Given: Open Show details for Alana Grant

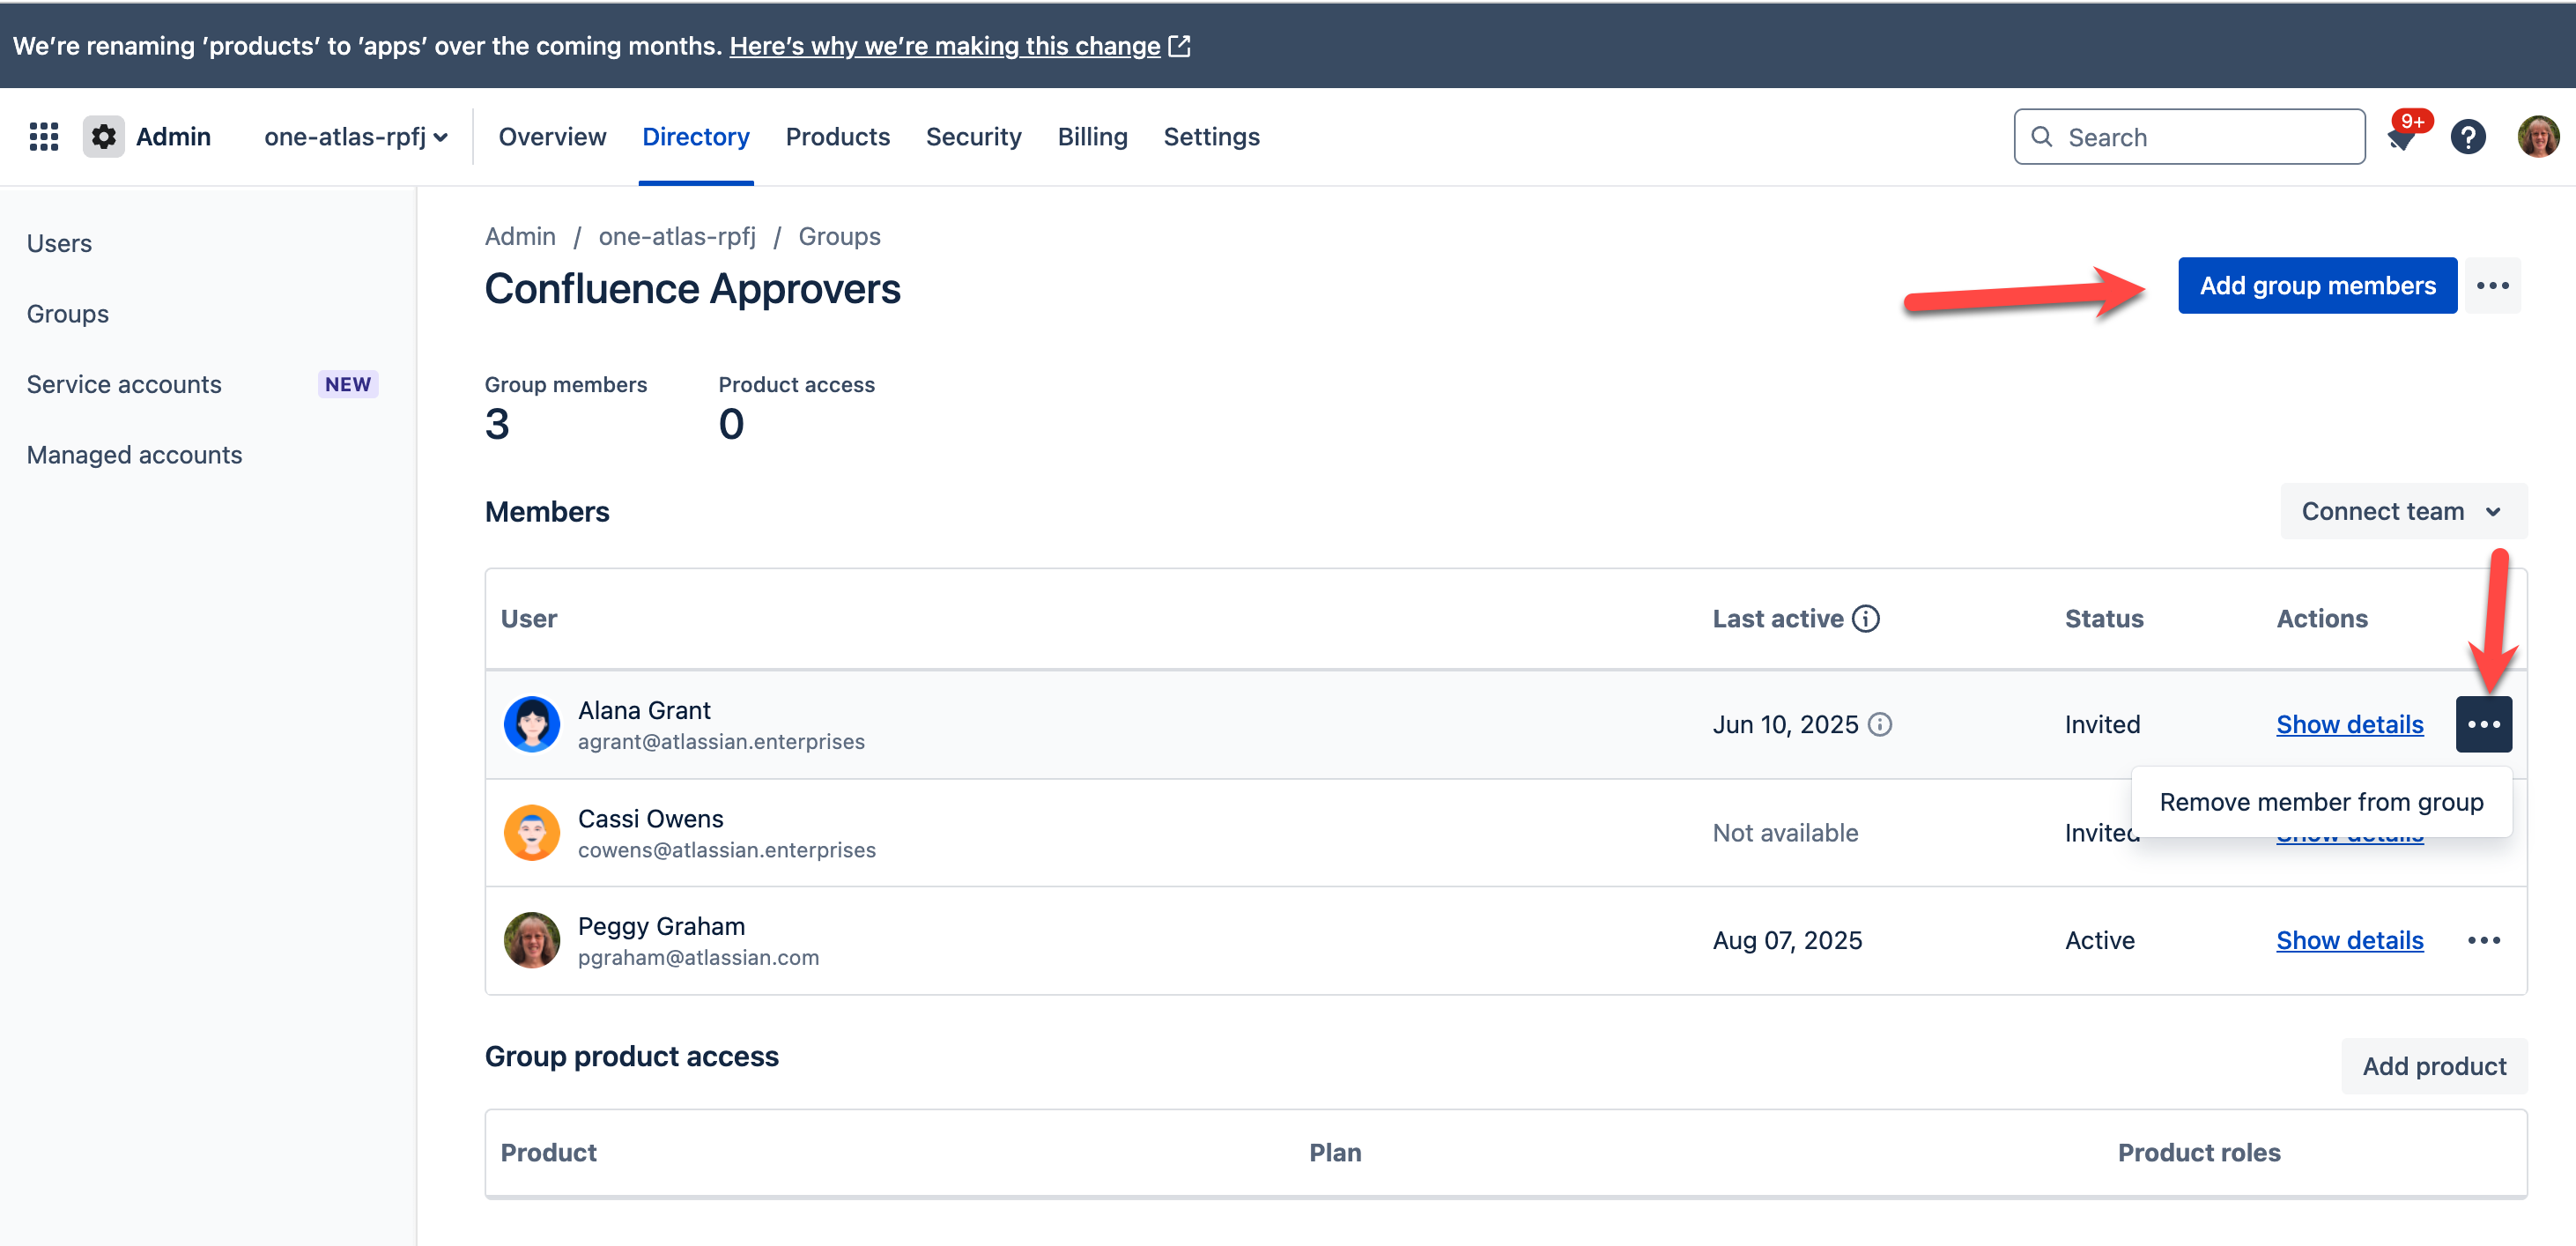Looking at the screenshot, I should point(2349,725).
